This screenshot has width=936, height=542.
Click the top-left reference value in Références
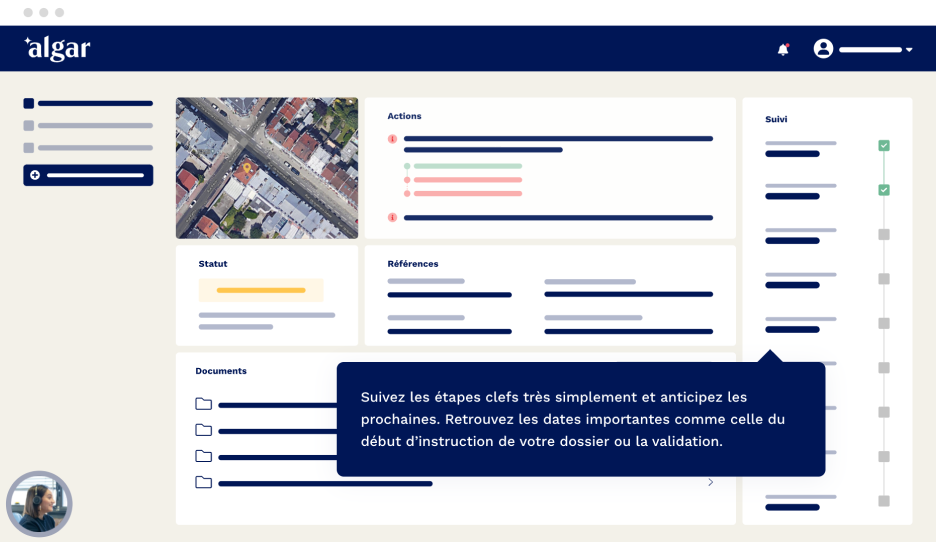(449, 295)
